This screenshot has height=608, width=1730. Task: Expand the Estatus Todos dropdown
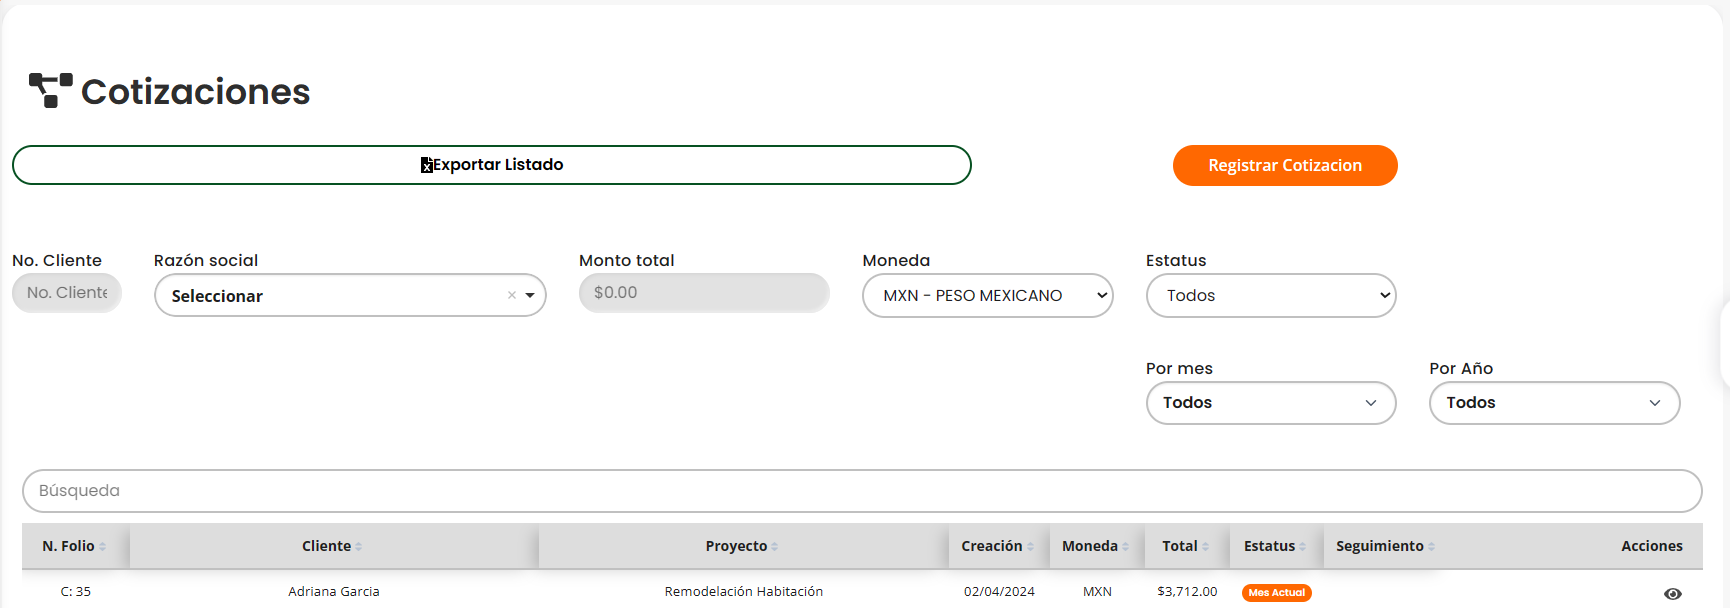pos(1270,295)
